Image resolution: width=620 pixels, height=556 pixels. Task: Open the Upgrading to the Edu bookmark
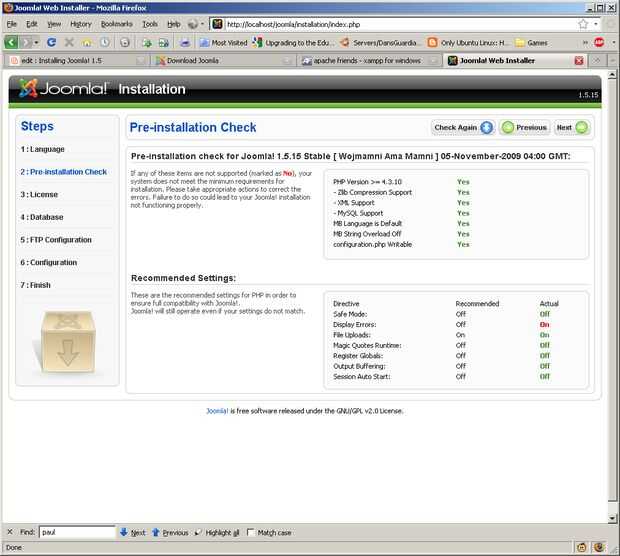point(293,42)
